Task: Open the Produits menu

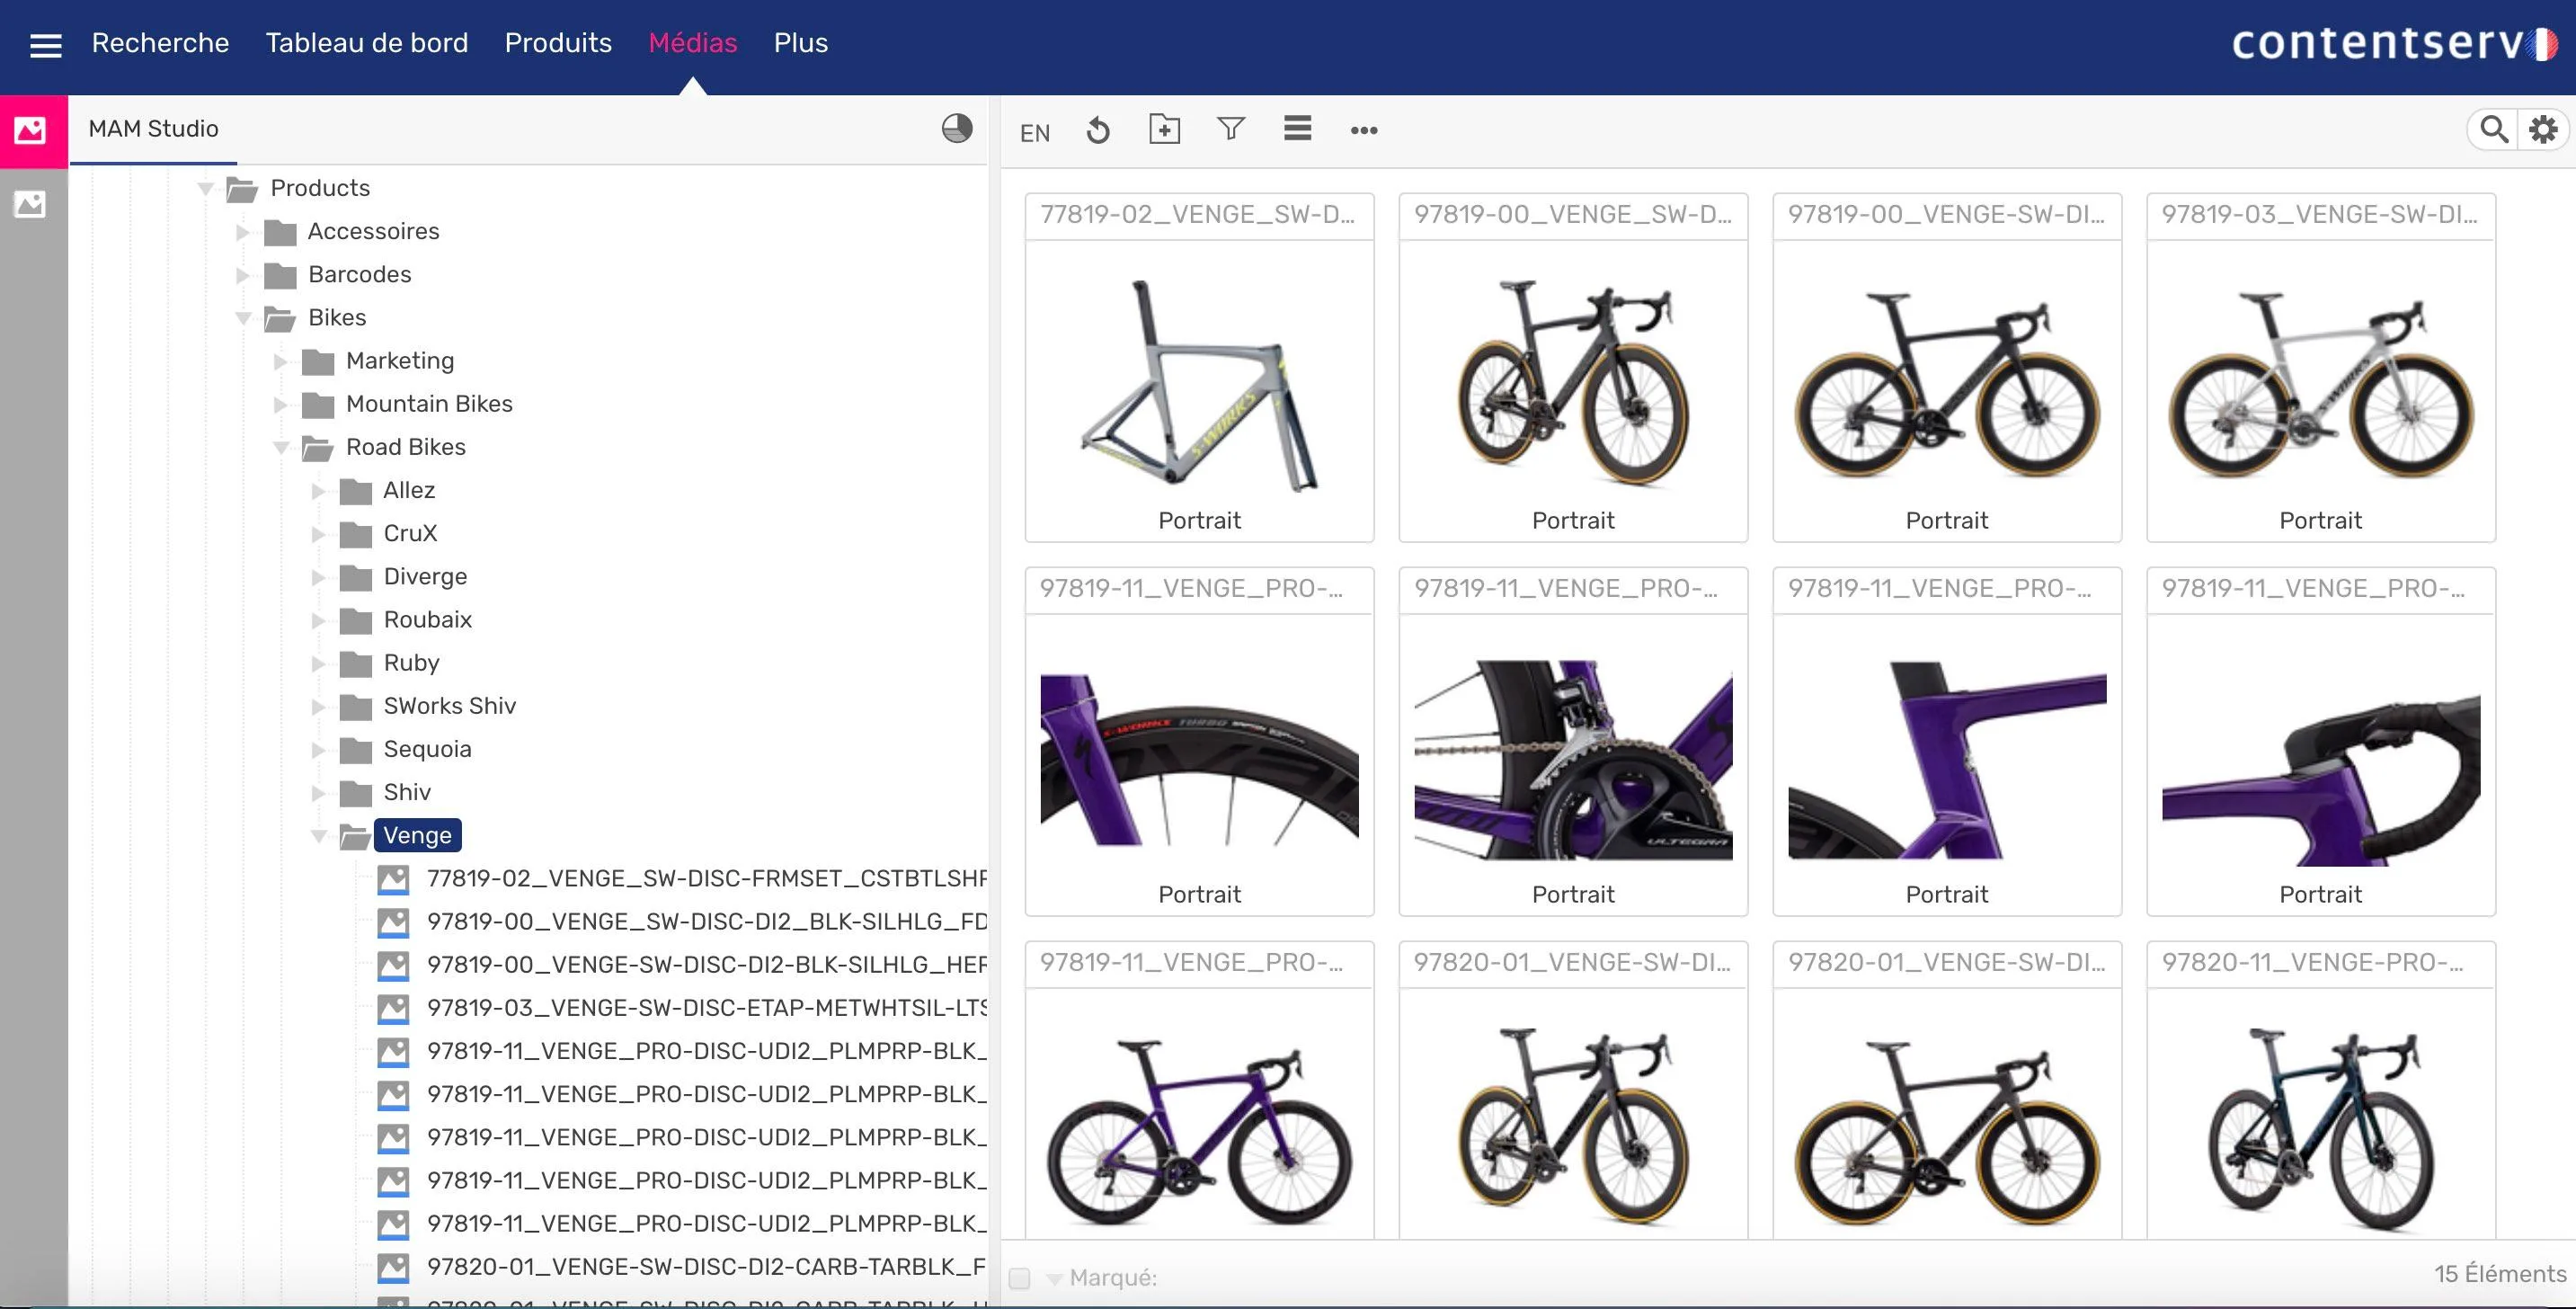Action: pos(558,43)
